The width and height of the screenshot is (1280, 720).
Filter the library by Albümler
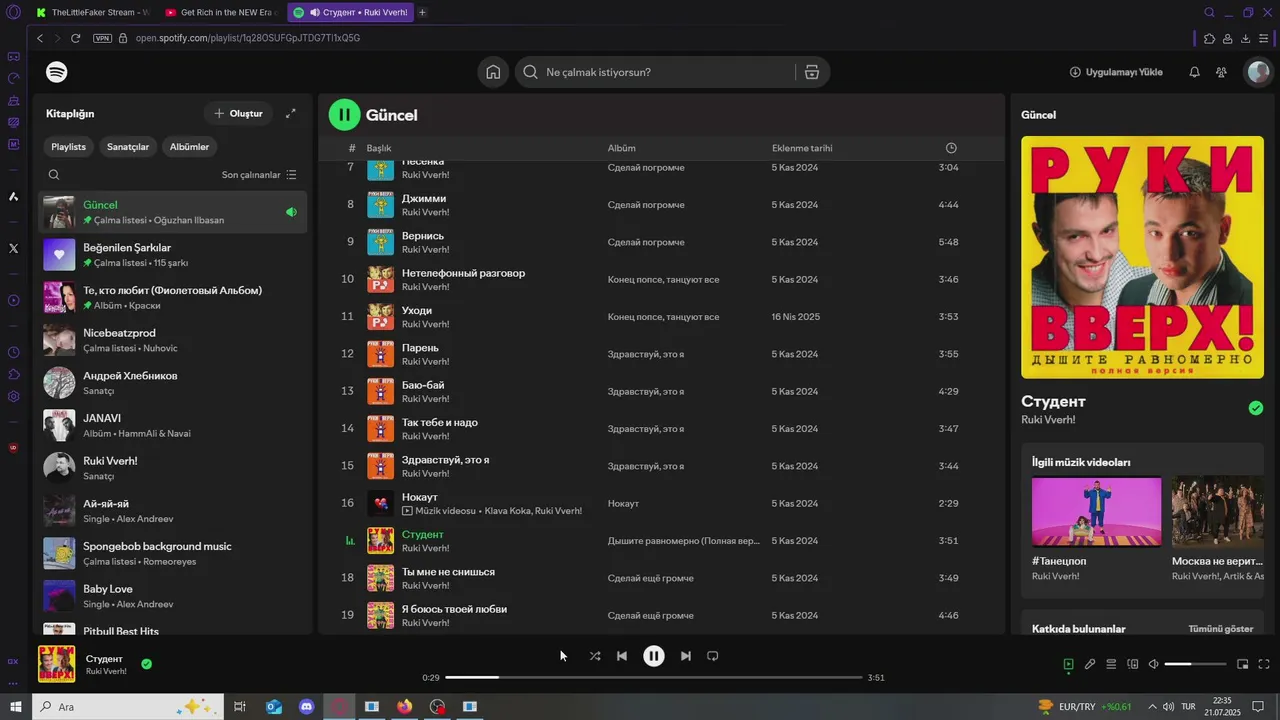click(189, 147)
